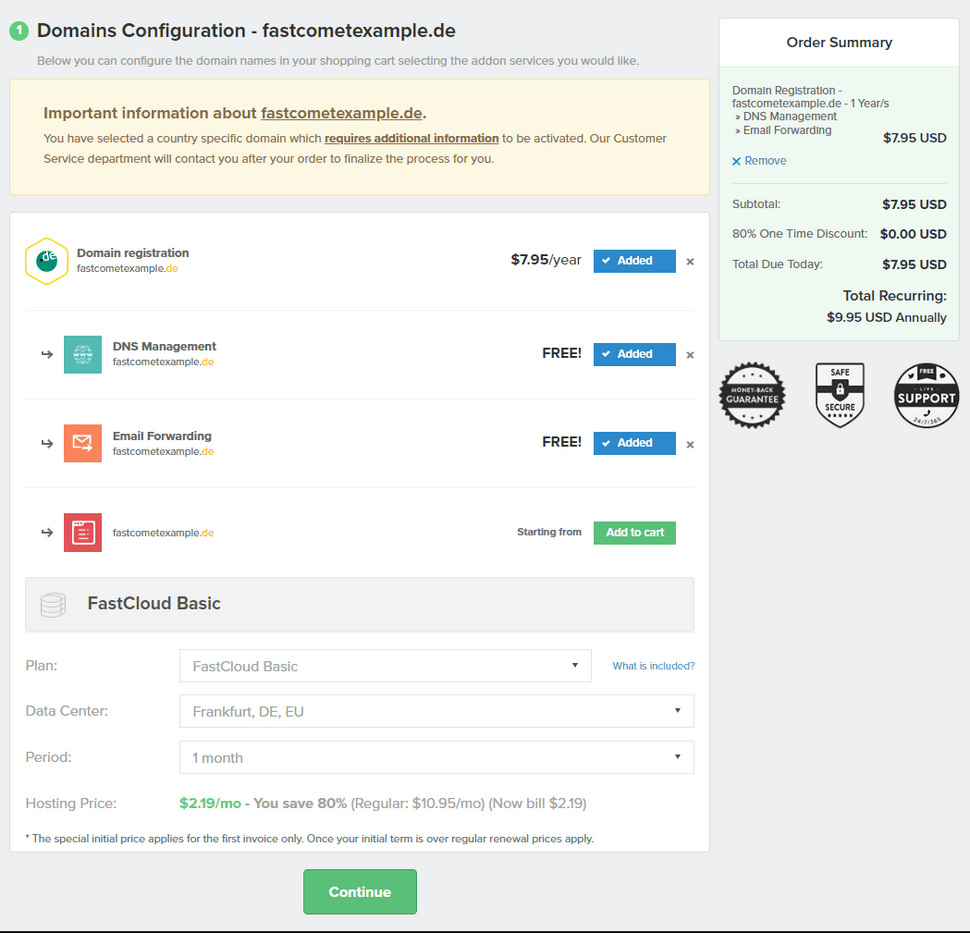Toggle the Added button for Domain registration
970x933 pixels.
[x=635, y=261]
